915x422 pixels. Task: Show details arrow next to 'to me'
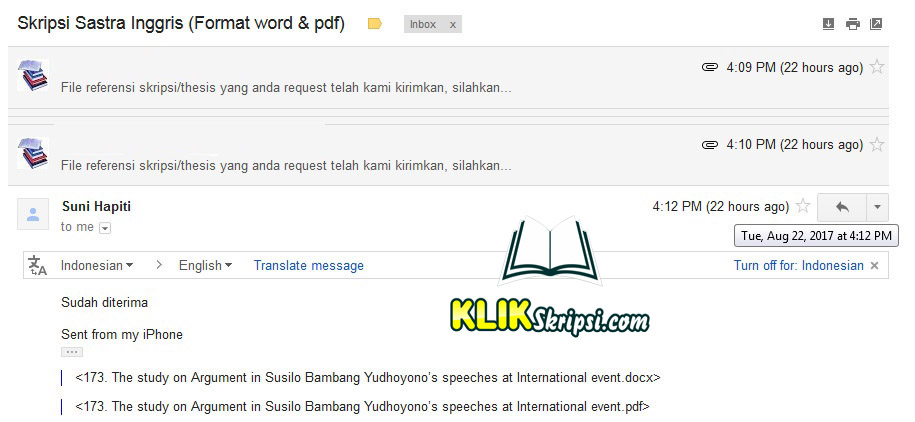pos(105,228)
